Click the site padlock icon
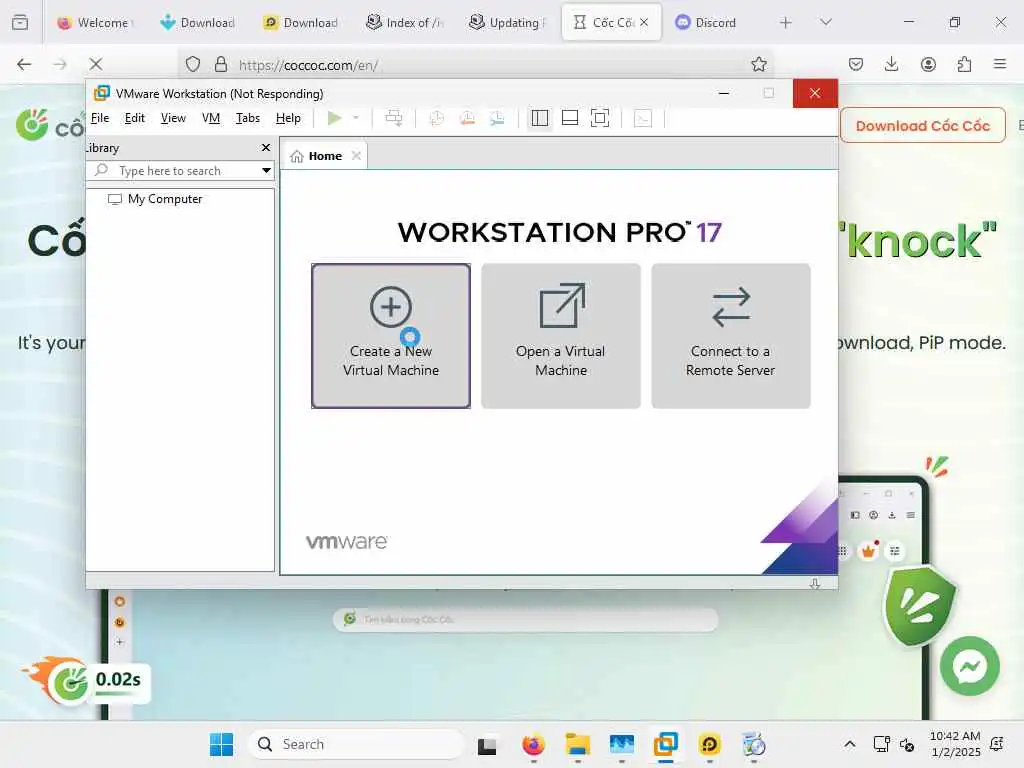The width and height of the screenshot is (1024, 768). pos(221,64)
